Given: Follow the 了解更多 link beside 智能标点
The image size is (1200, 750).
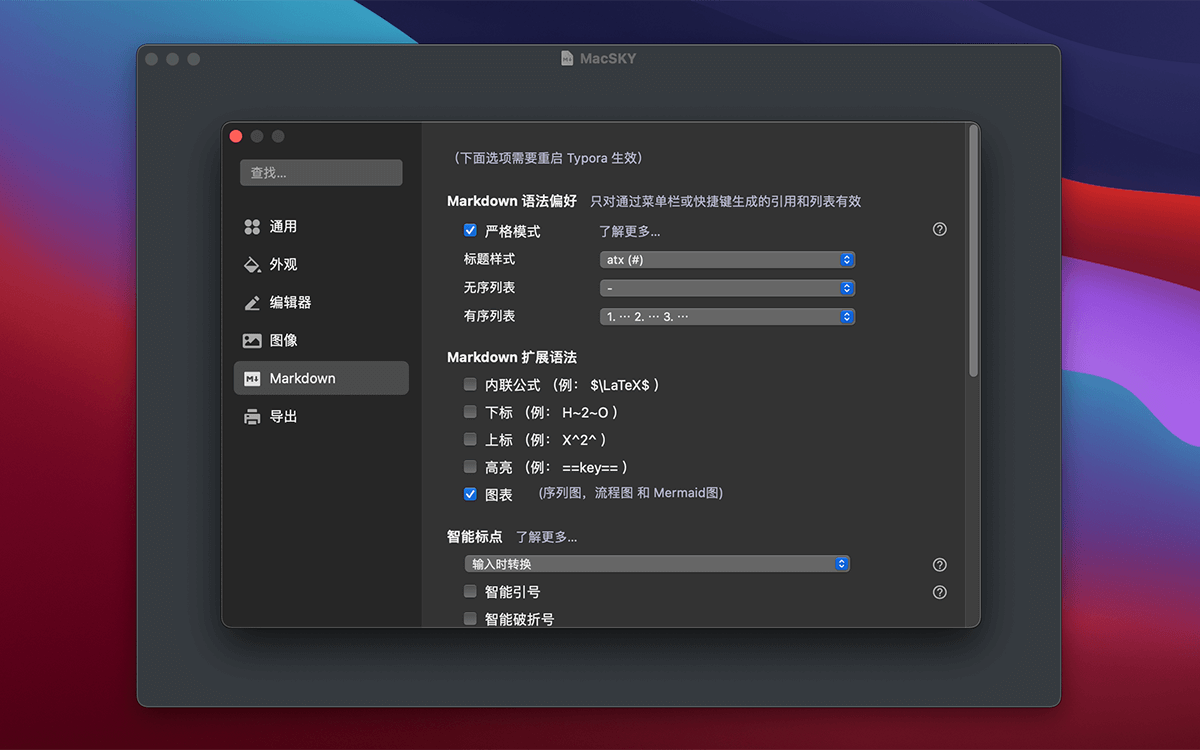Looking at the screenshot, I should [x=546, y=537].
